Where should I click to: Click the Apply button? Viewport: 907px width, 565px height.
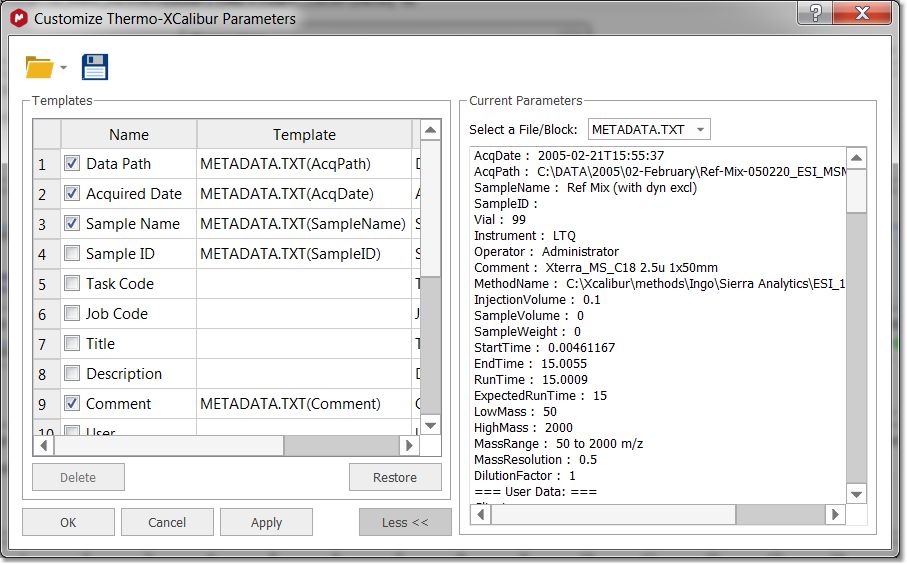point(266,522)
